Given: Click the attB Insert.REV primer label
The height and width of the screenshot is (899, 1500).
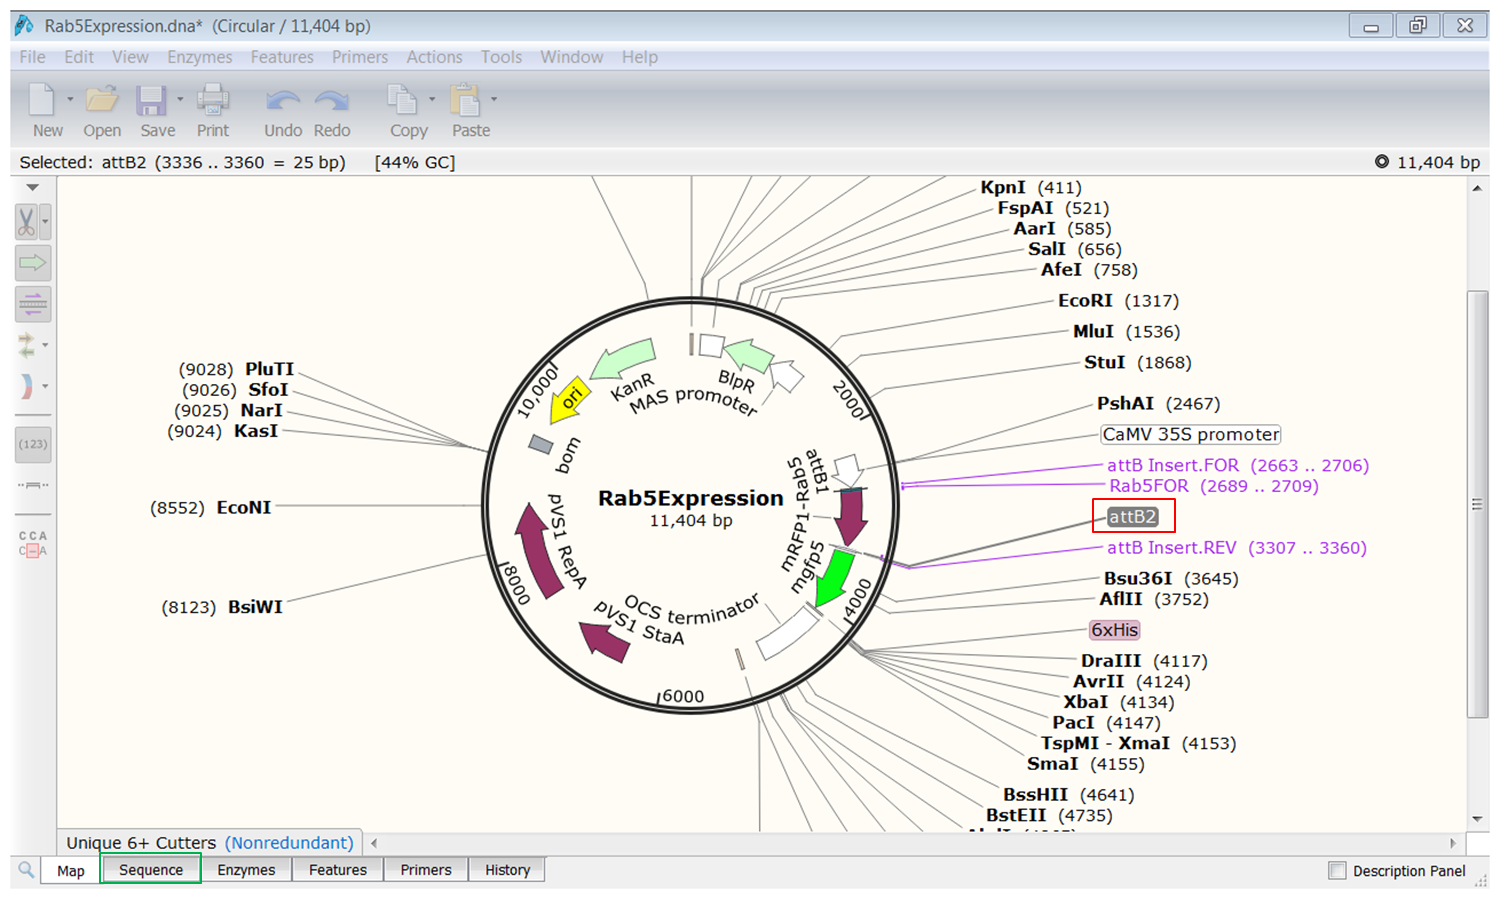Looking at the screenshot, I should tap(1237, 548).
